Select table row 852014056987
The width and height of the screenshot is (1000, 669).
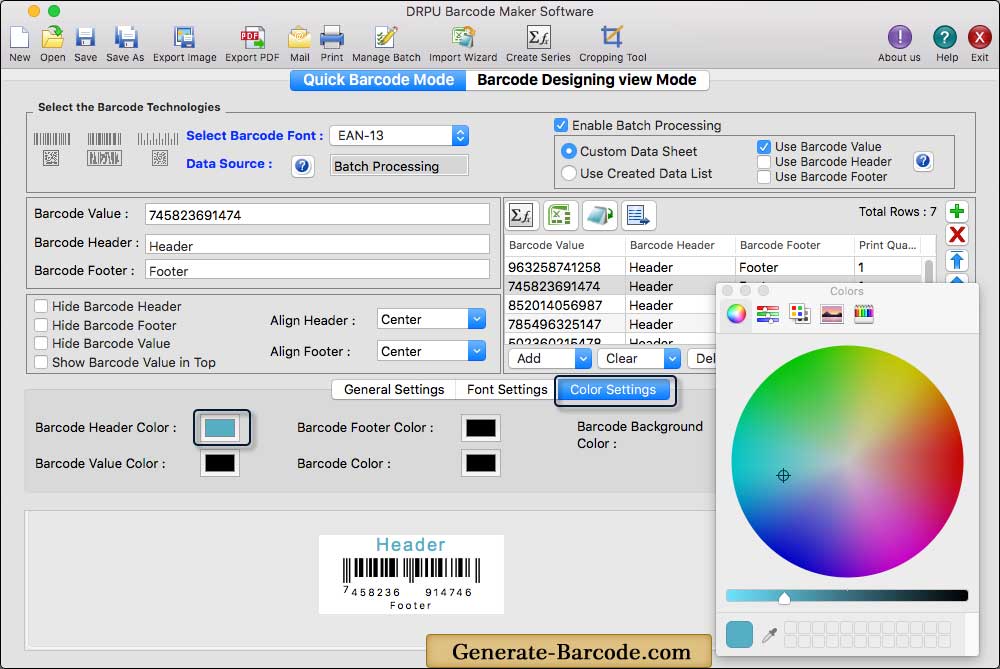pyautogui.click(x=611, y=305)
